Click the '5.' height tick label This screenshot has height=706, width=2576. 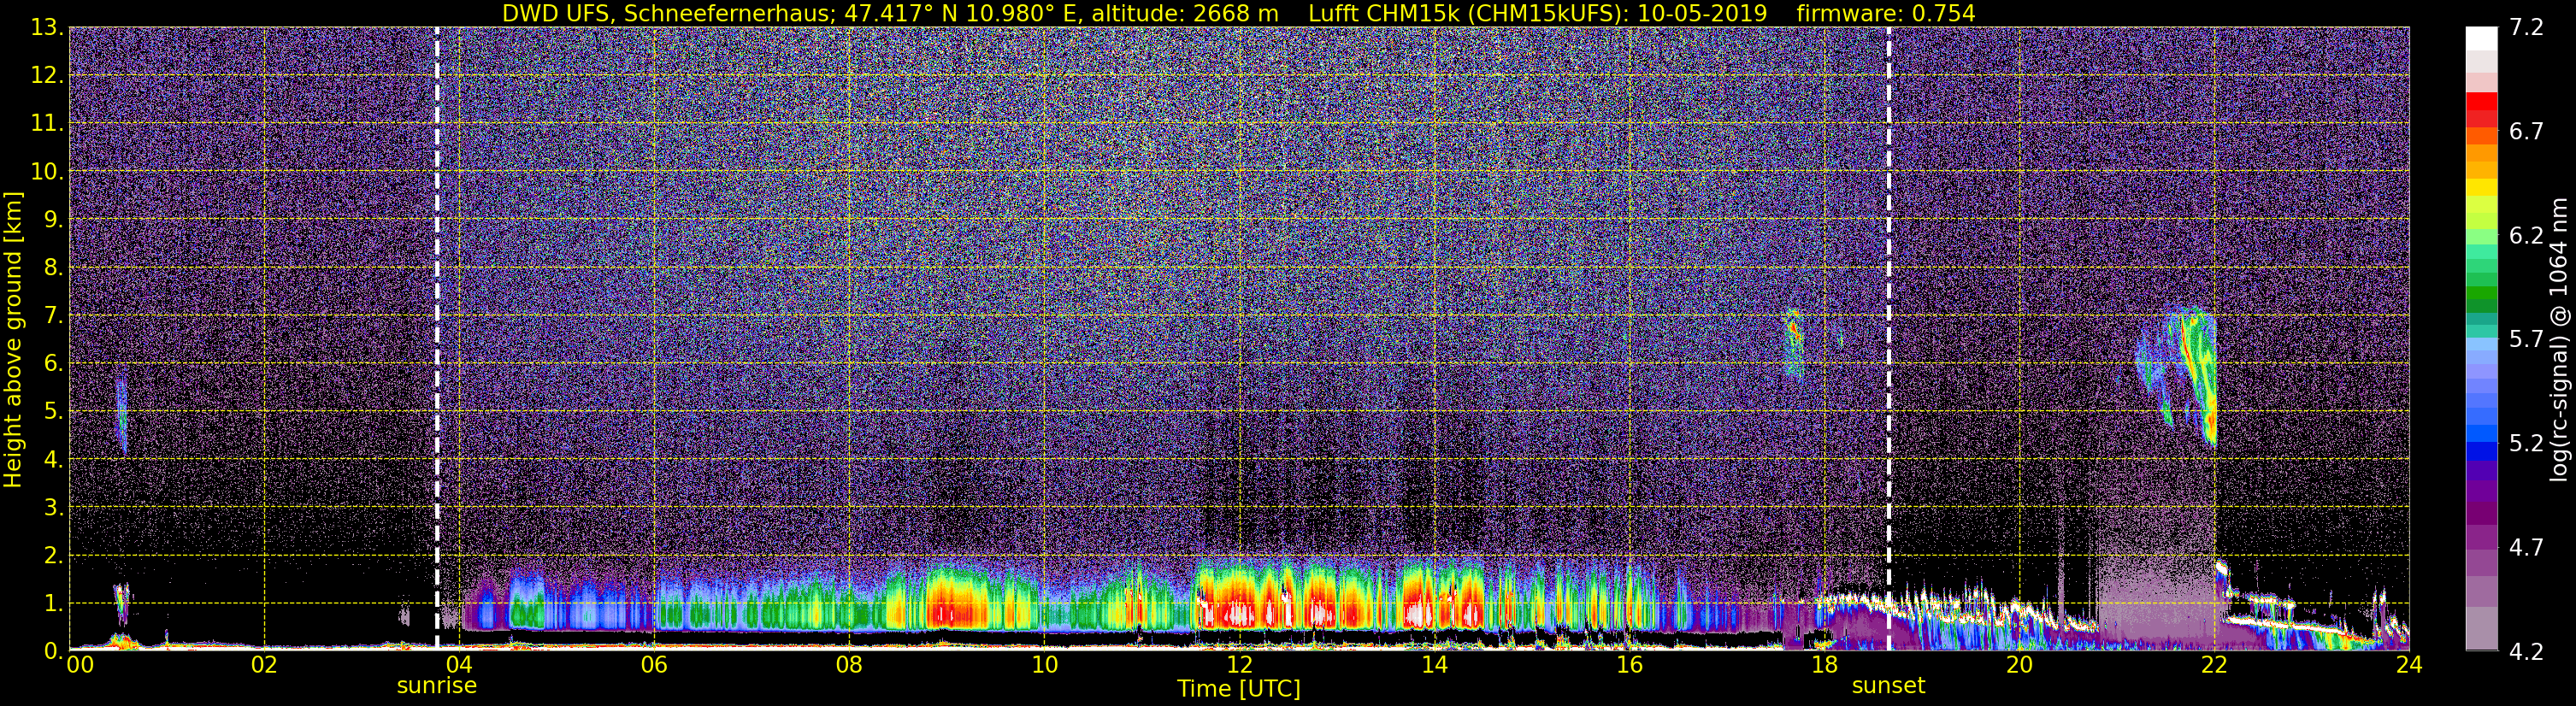[x=54, y=411]
